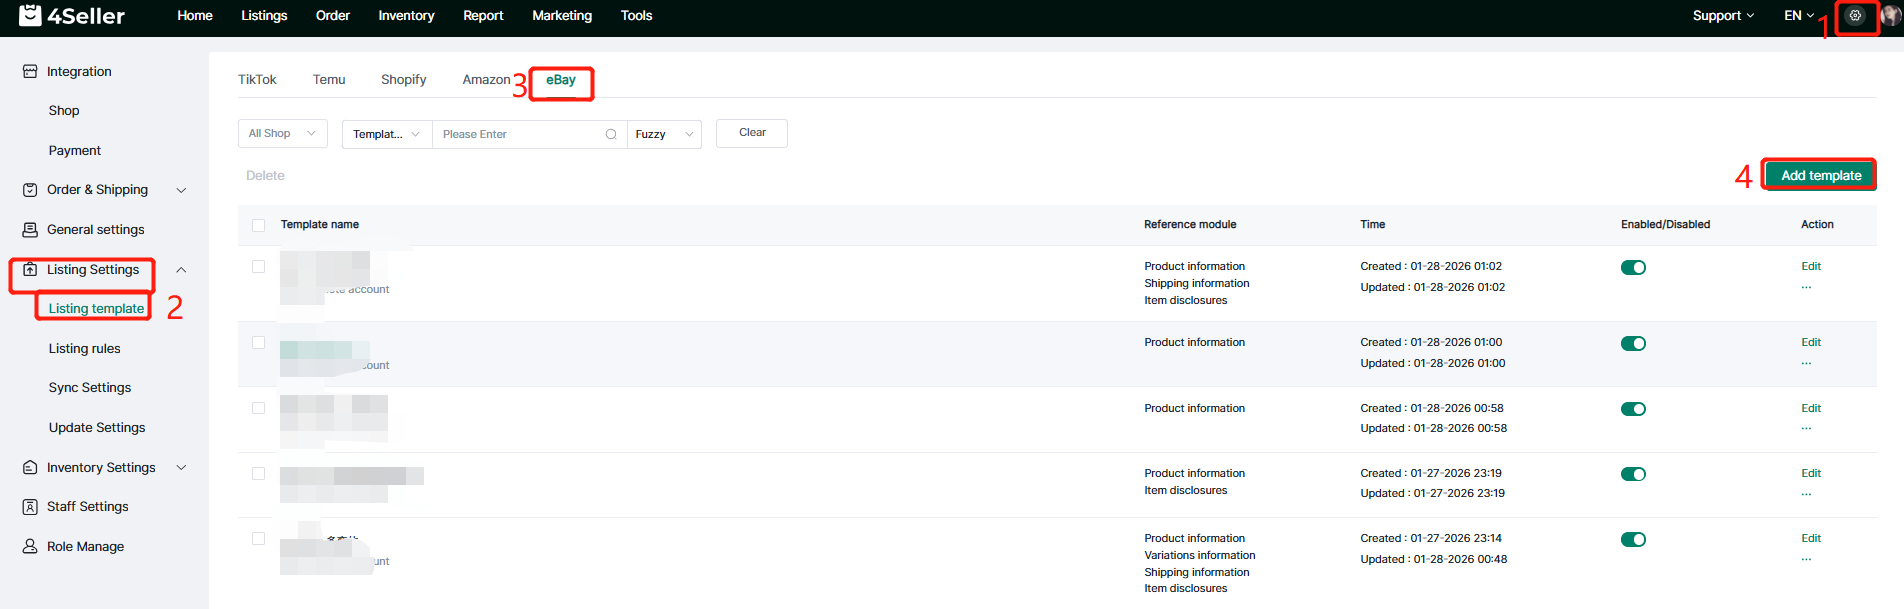
Task: Click the Add template button
Action: pyautogui.click(x=1820, y=175)
